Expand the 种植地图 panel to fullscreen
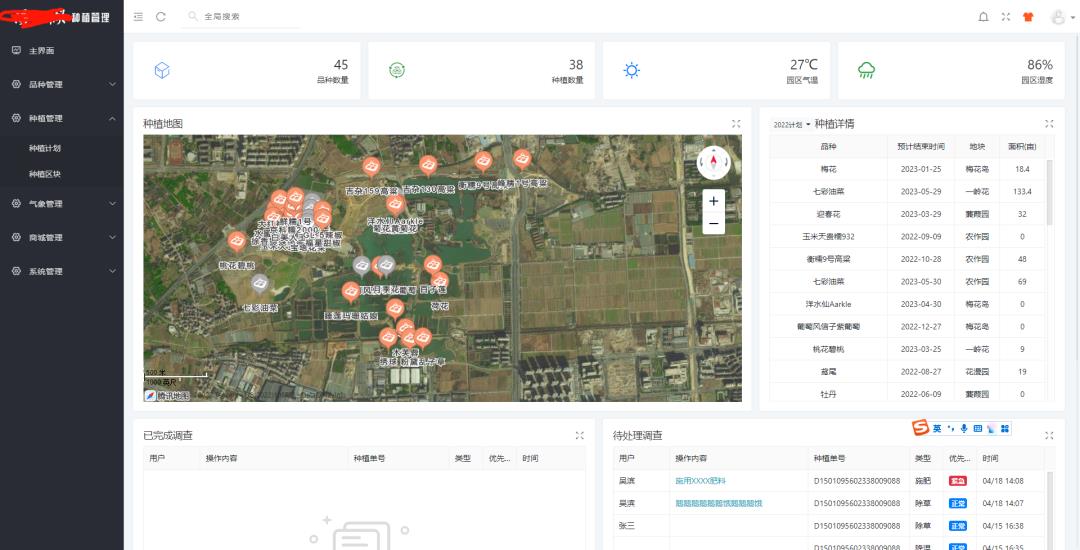 [x=736, y=124]
